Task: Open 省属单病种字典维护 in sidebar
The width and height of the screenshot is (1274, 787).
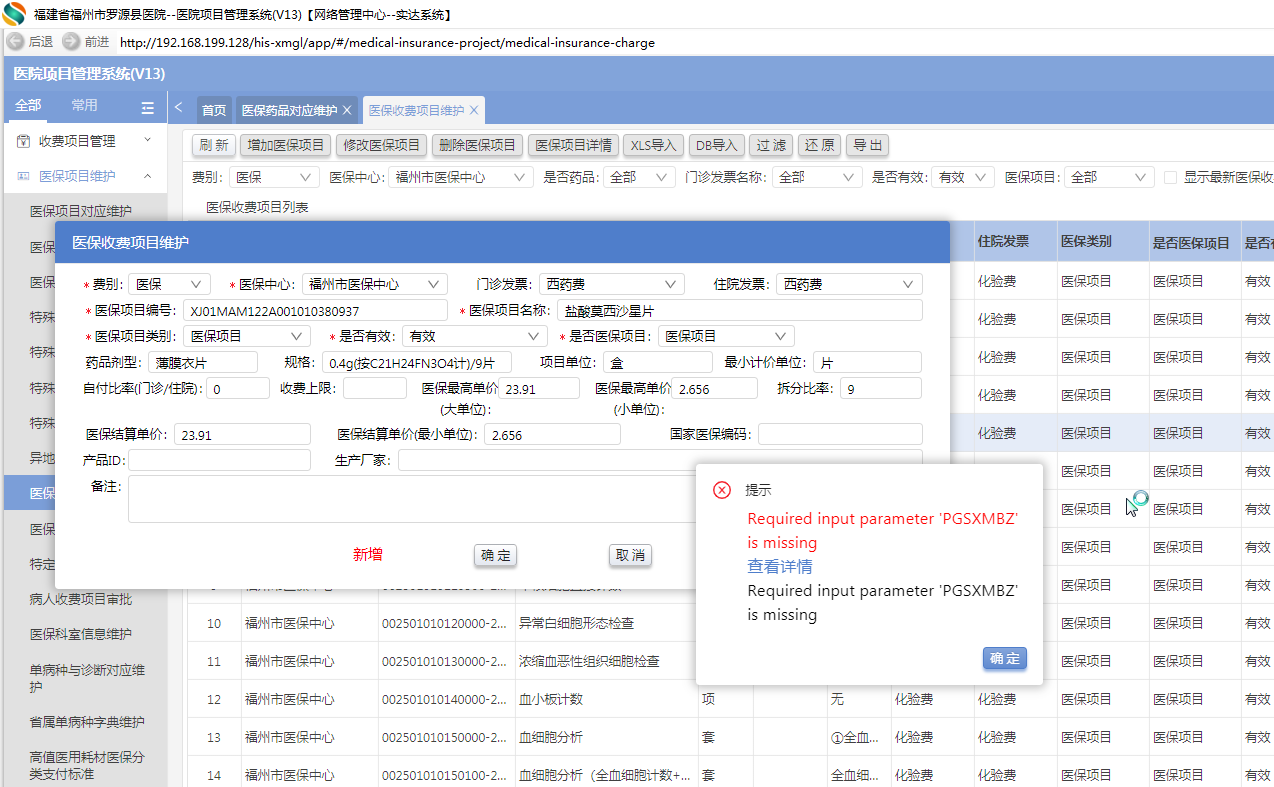Action: click(x=87, y=722)
